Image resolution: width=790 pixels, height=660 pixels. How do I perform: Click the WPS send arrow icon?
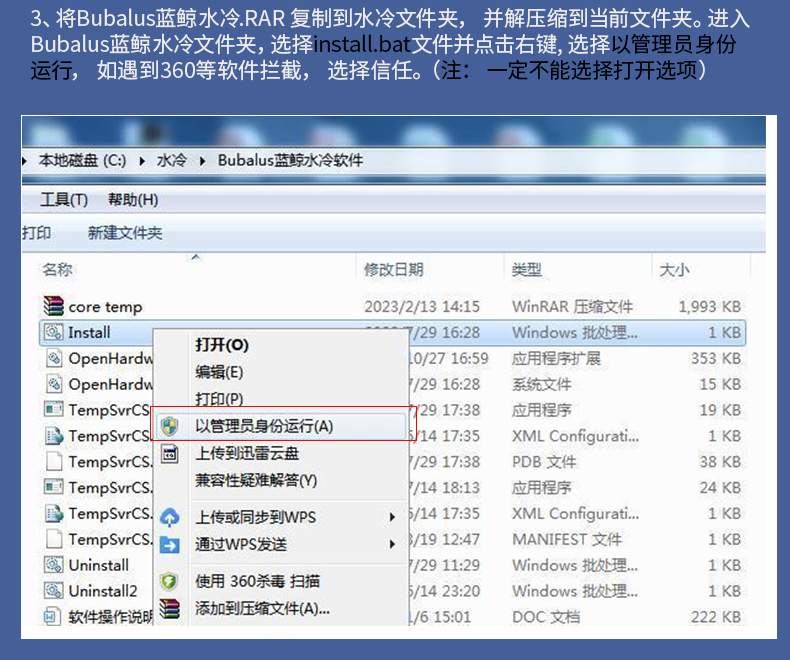(169, 544)
